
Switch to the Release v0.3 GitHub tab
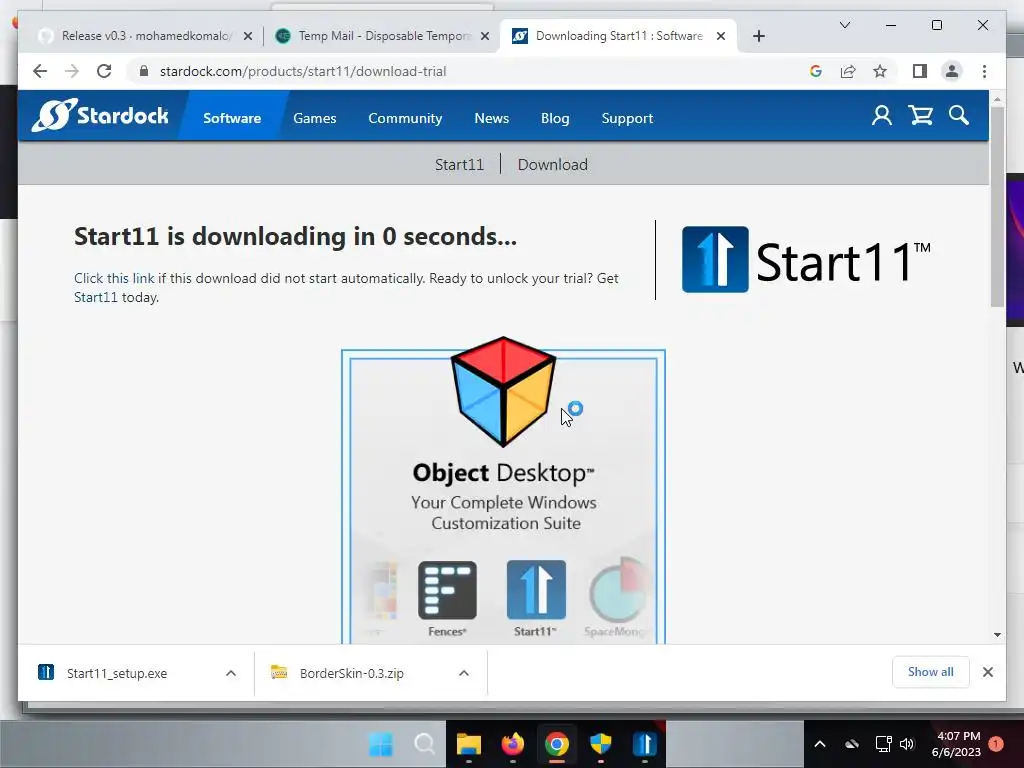point(145,36)
